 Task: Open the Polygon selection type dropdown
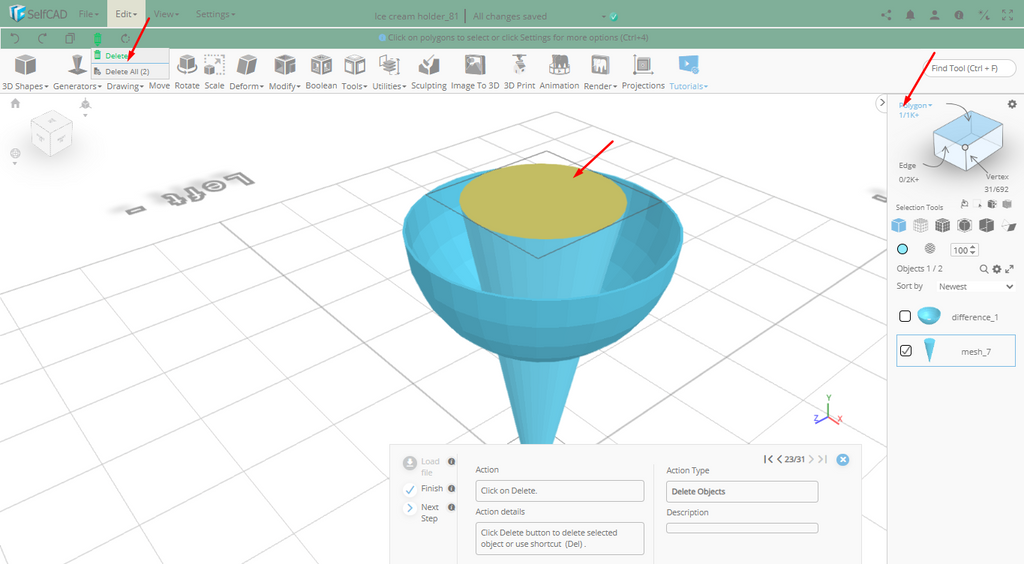pos(916,105)
